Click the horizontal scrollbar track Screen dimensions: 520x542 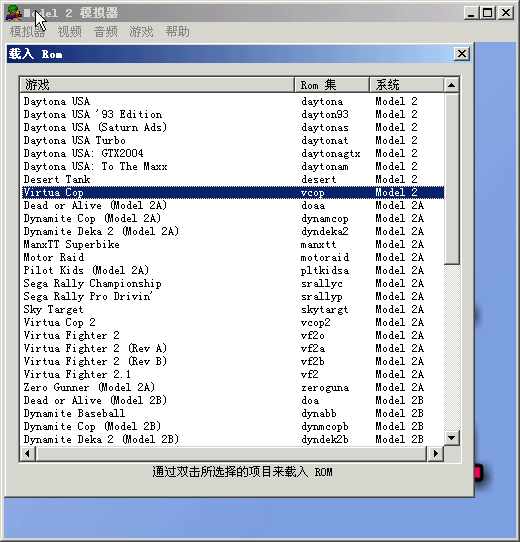(x=232, y=453)
